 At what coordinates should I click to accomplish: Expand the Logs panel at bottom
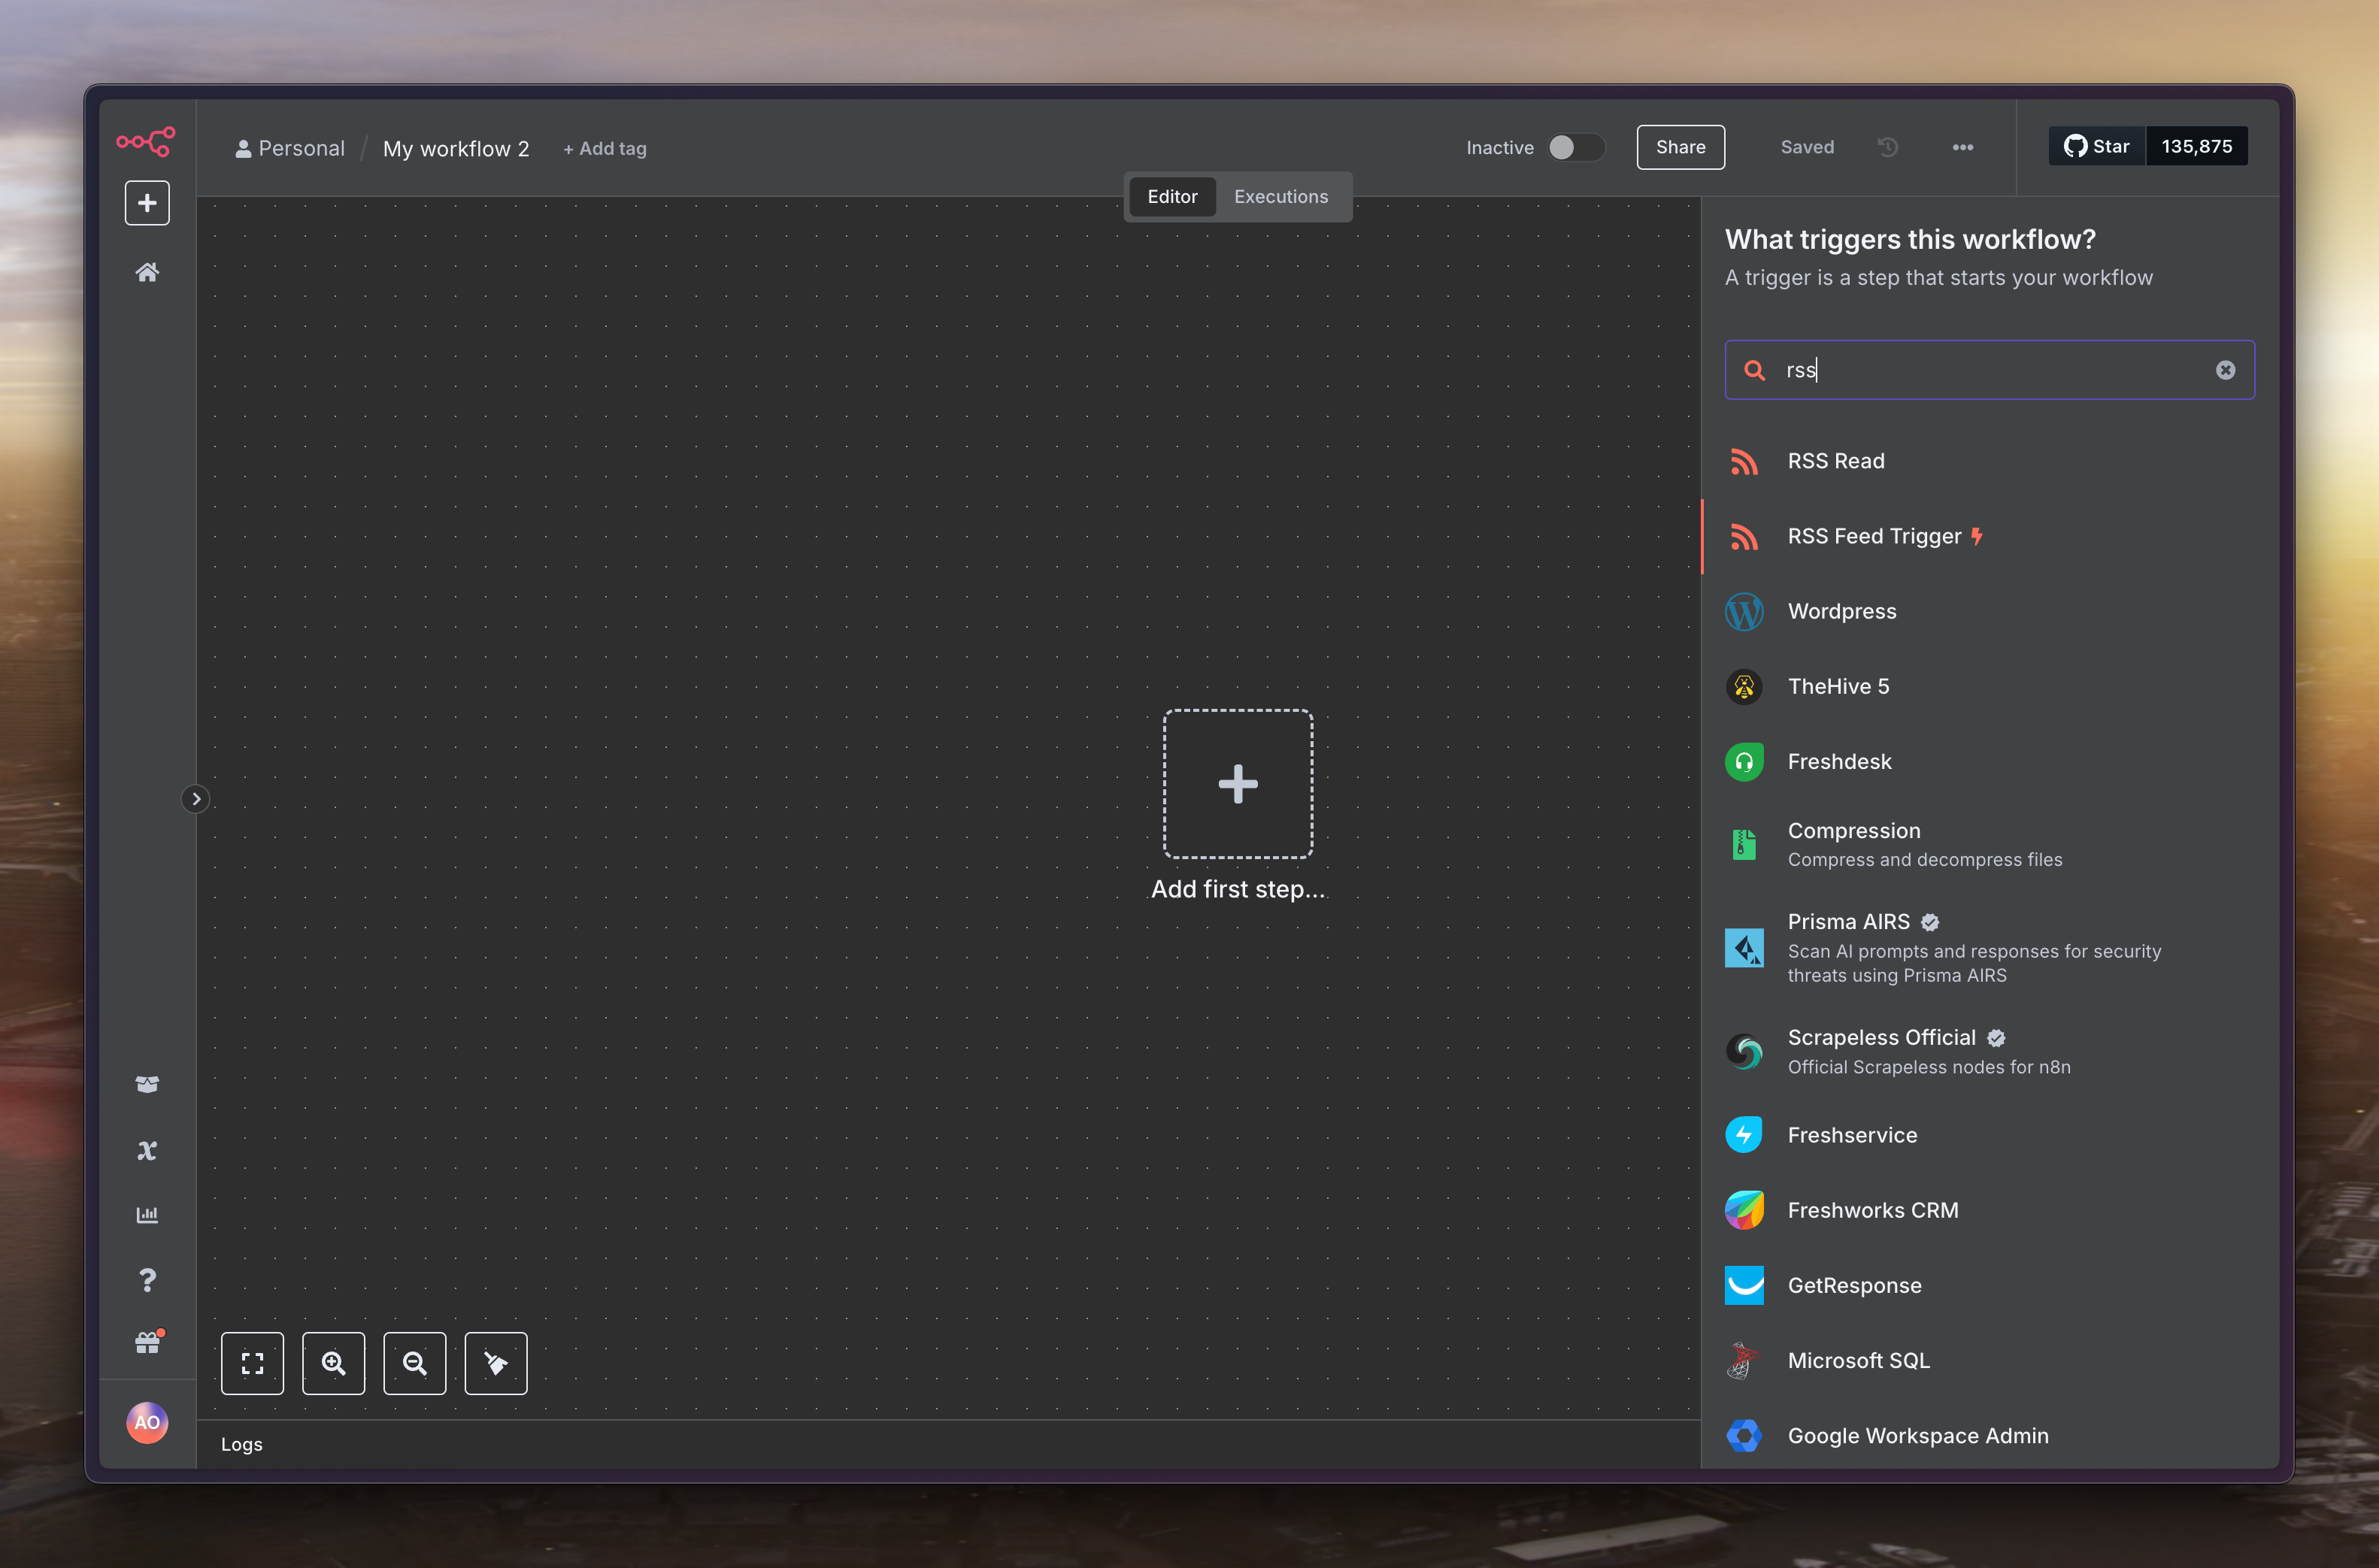coord(242,1444)
